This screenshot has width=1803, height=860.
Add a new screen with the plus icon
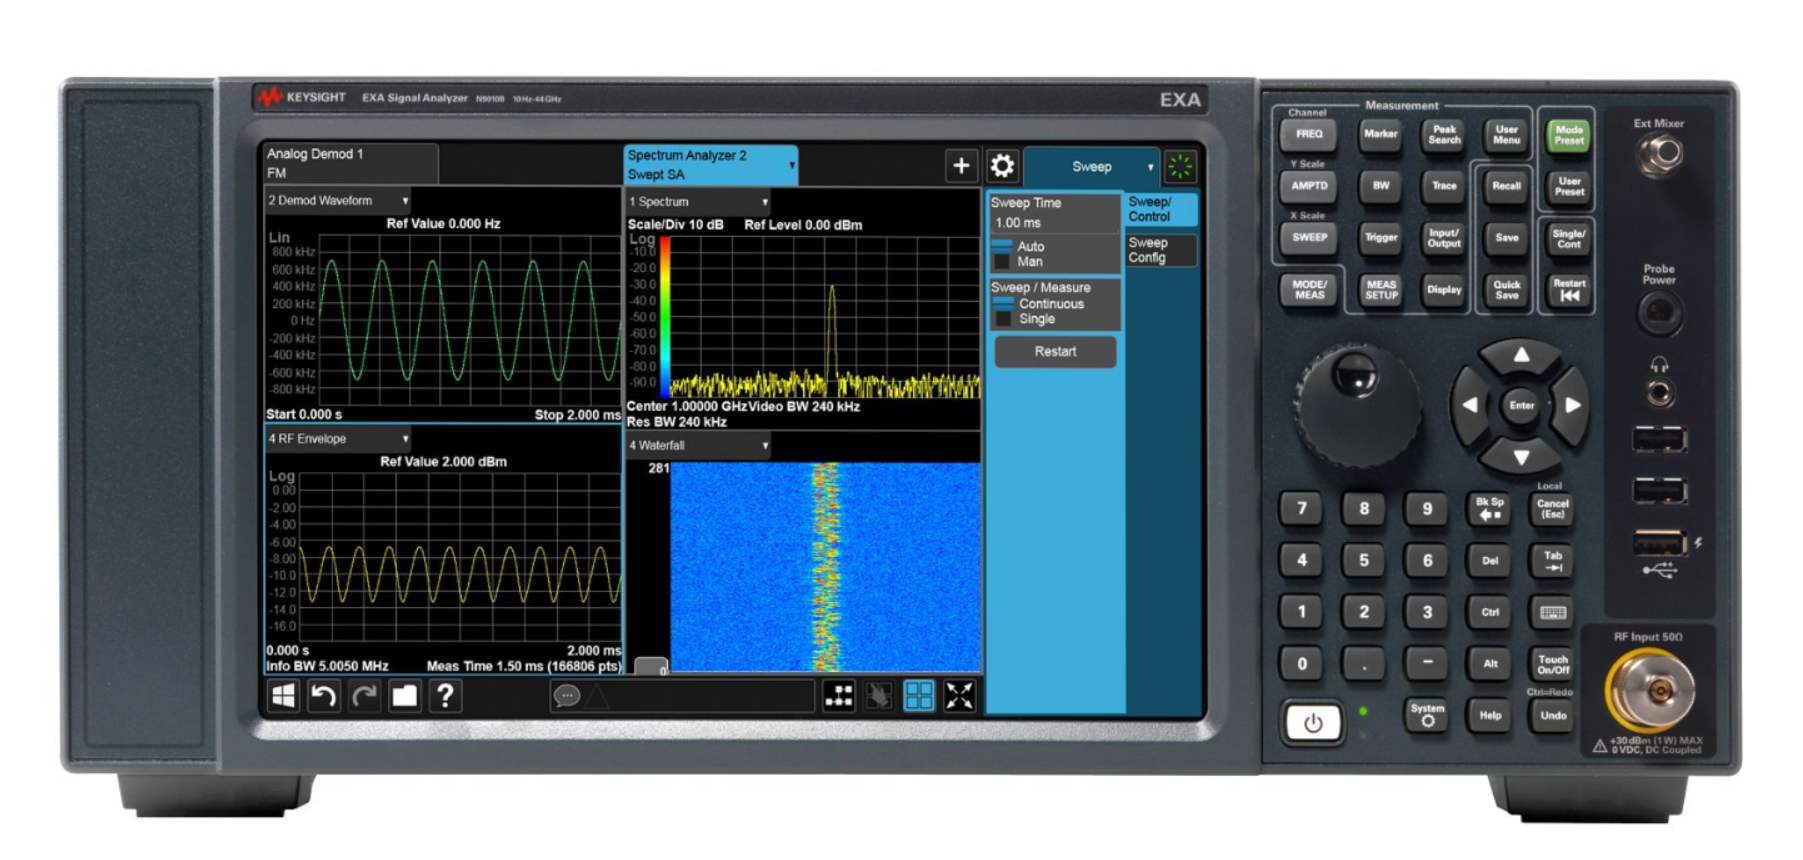(x=961, y=166)
